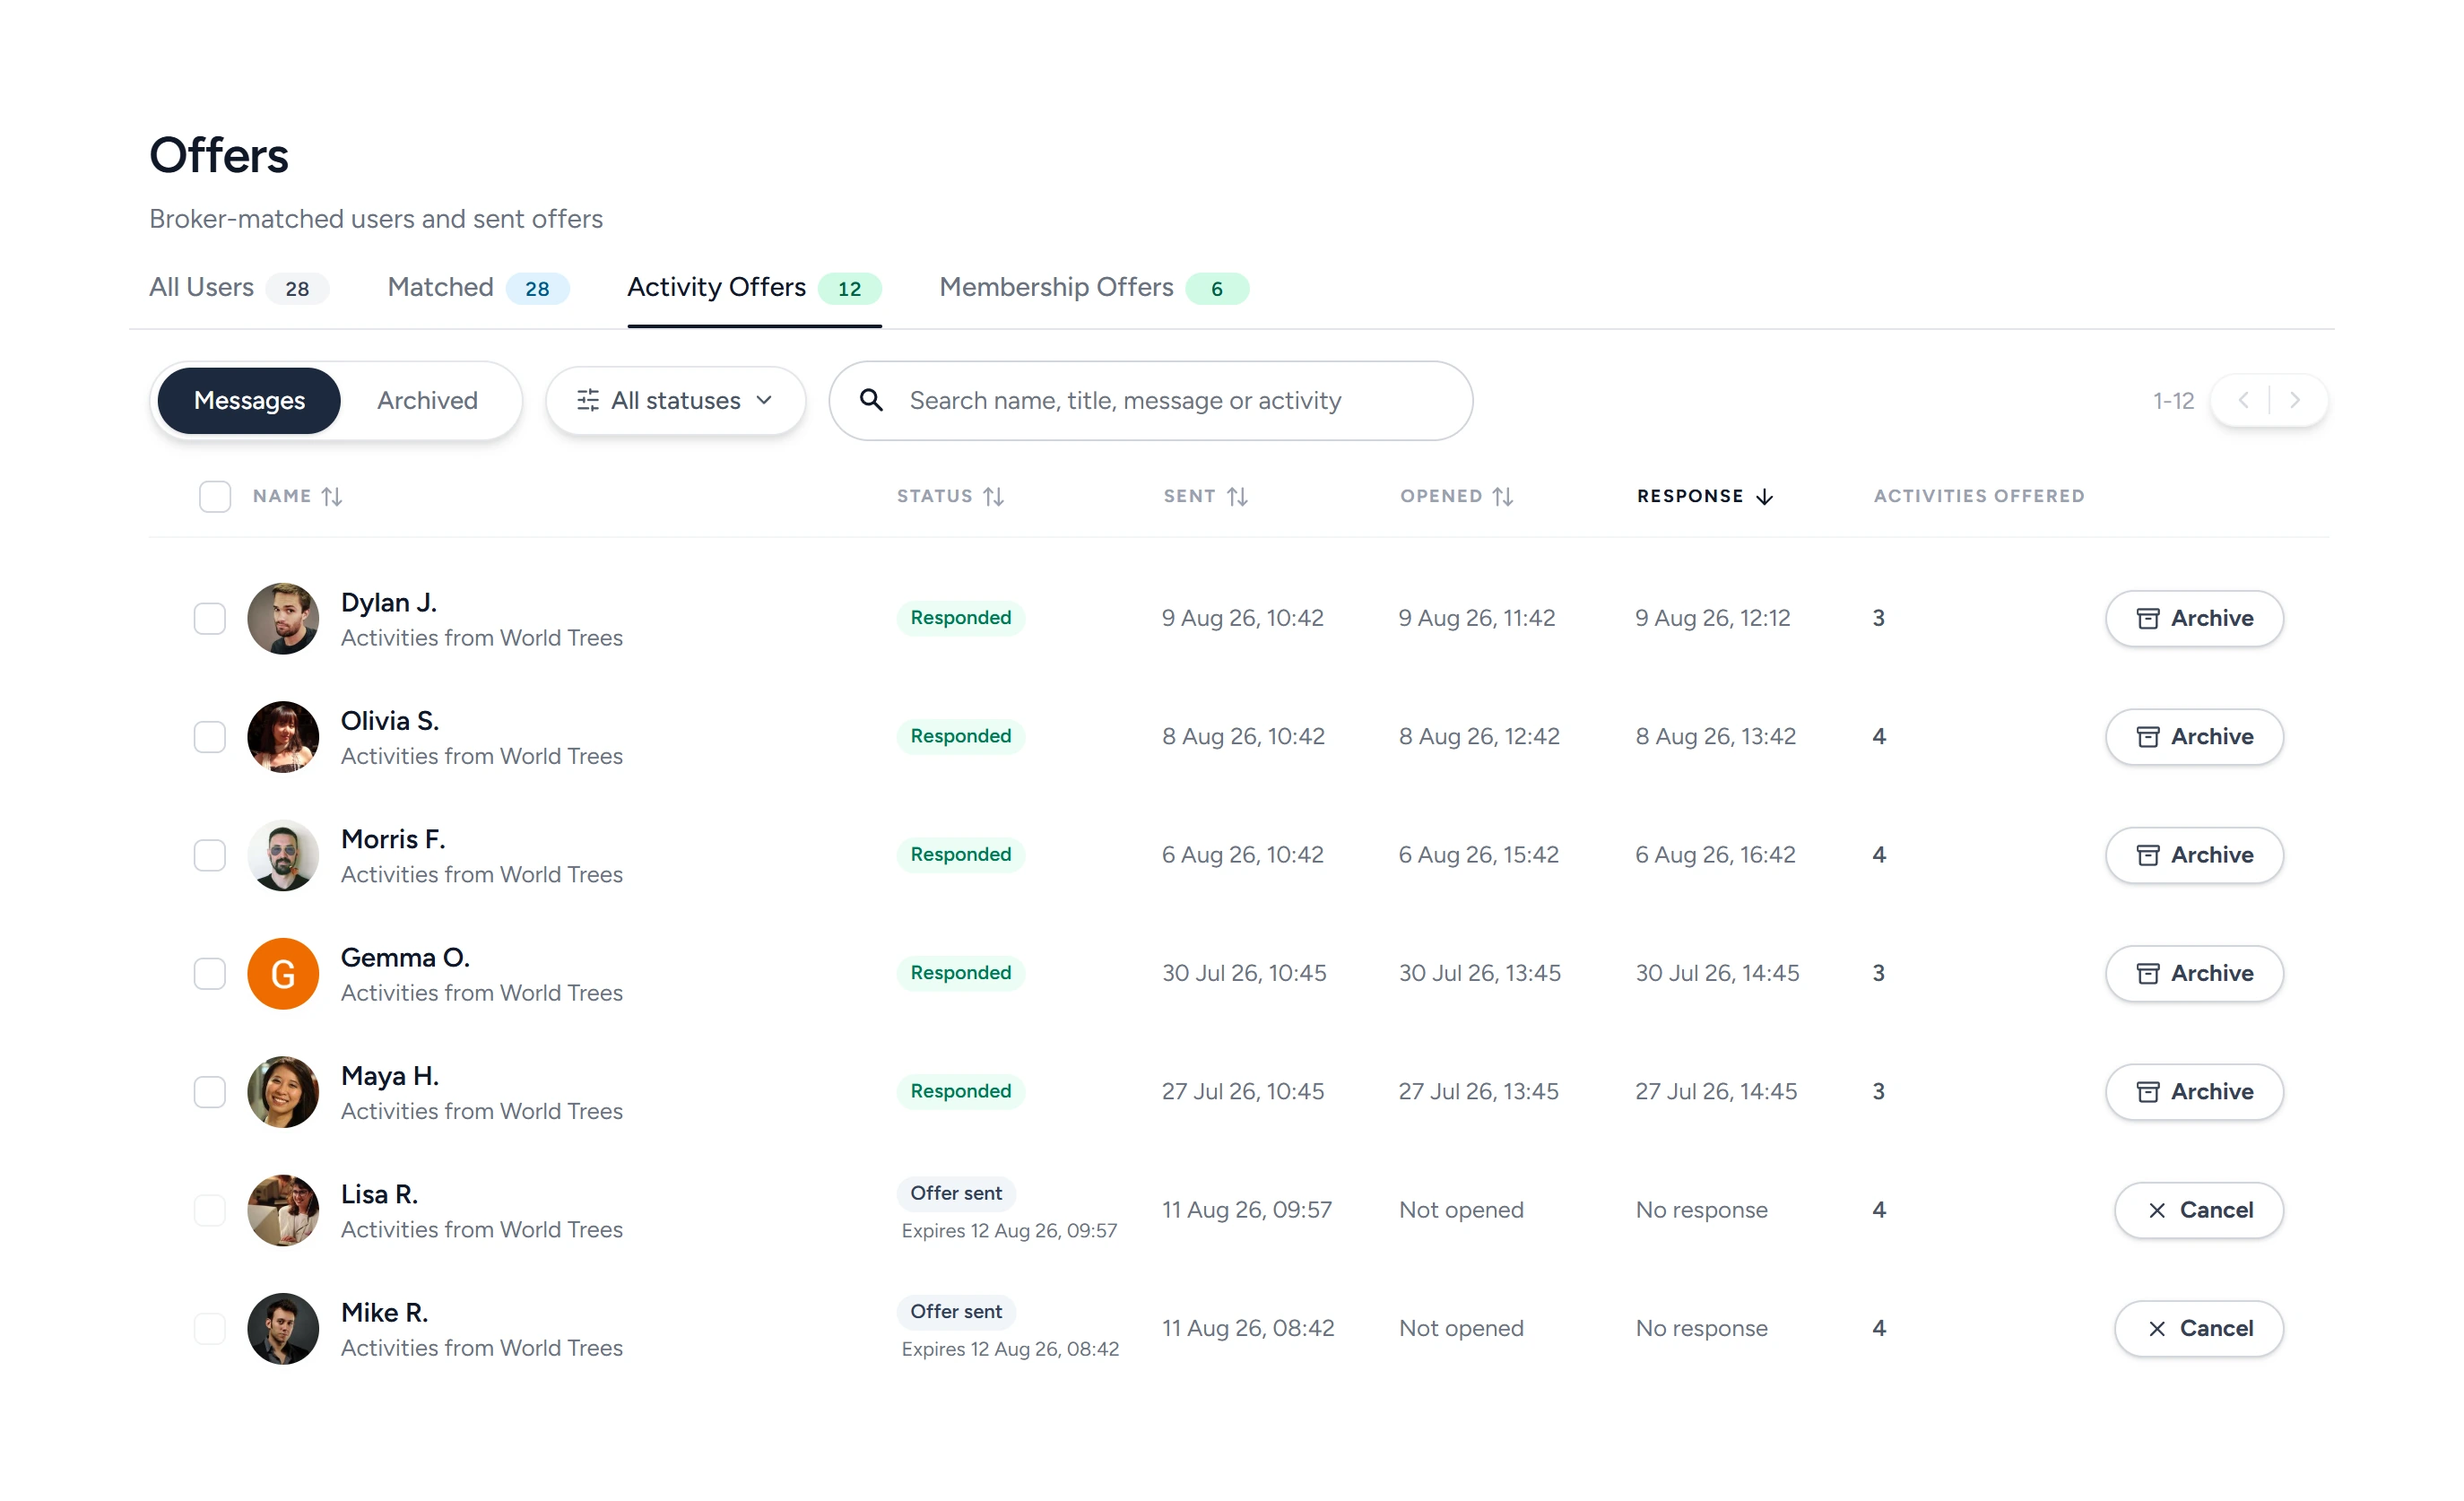The image size is (2464, 1501).
Task: Click the Morris F. name
Action: pyautogui.click(x=393, y=839)
